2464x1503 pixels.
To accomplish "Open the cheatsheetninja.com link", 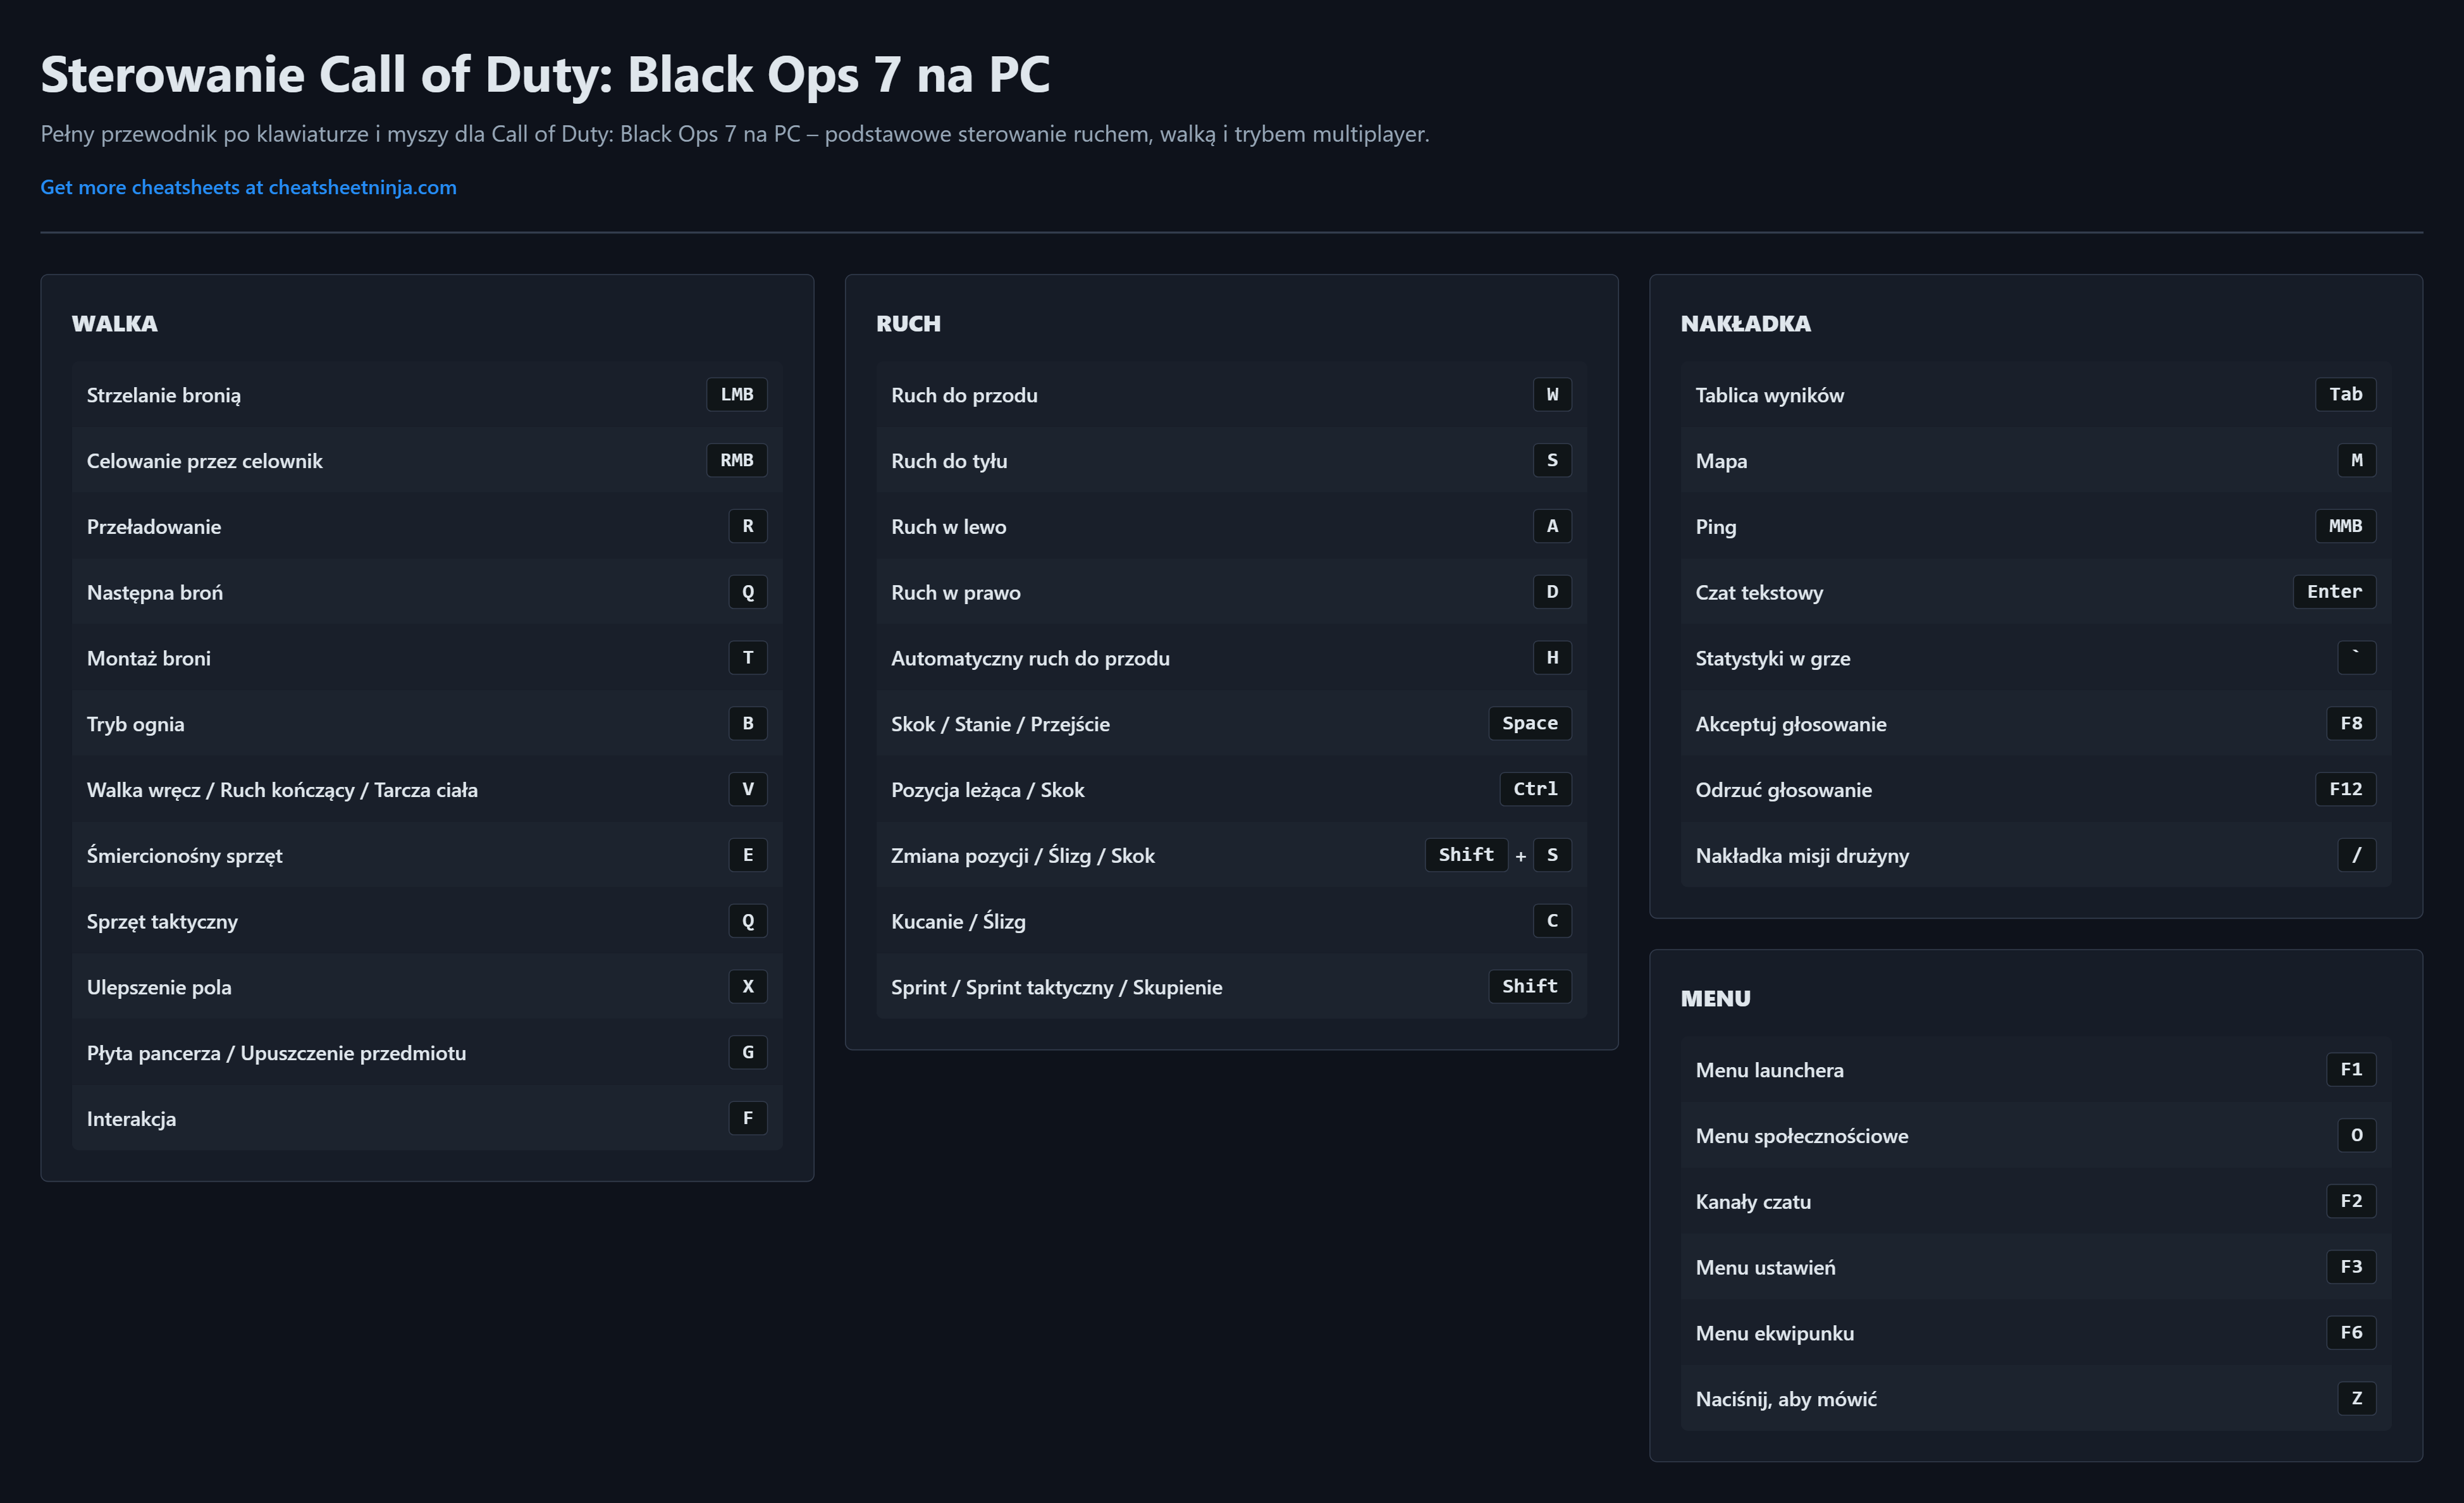I will tap(248, 187).
